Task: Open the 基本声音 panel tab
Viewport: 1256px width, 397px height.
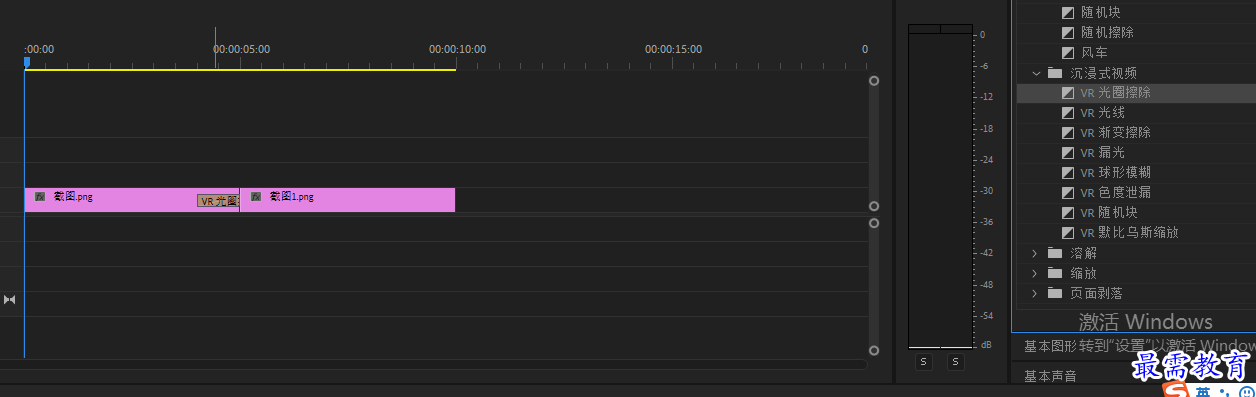Action: (x=1051, y=376)
